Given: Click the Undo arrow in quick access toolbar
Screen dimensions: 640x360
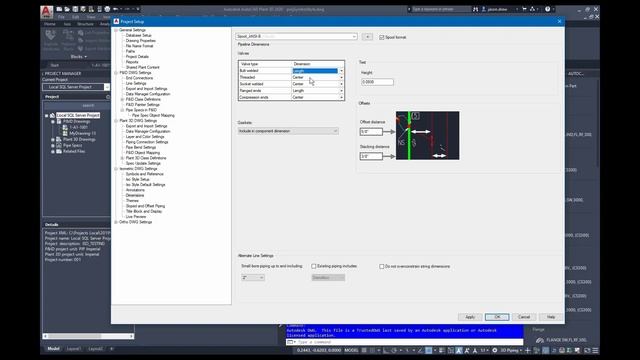Looking at the screenshot, I should [116, 9].
